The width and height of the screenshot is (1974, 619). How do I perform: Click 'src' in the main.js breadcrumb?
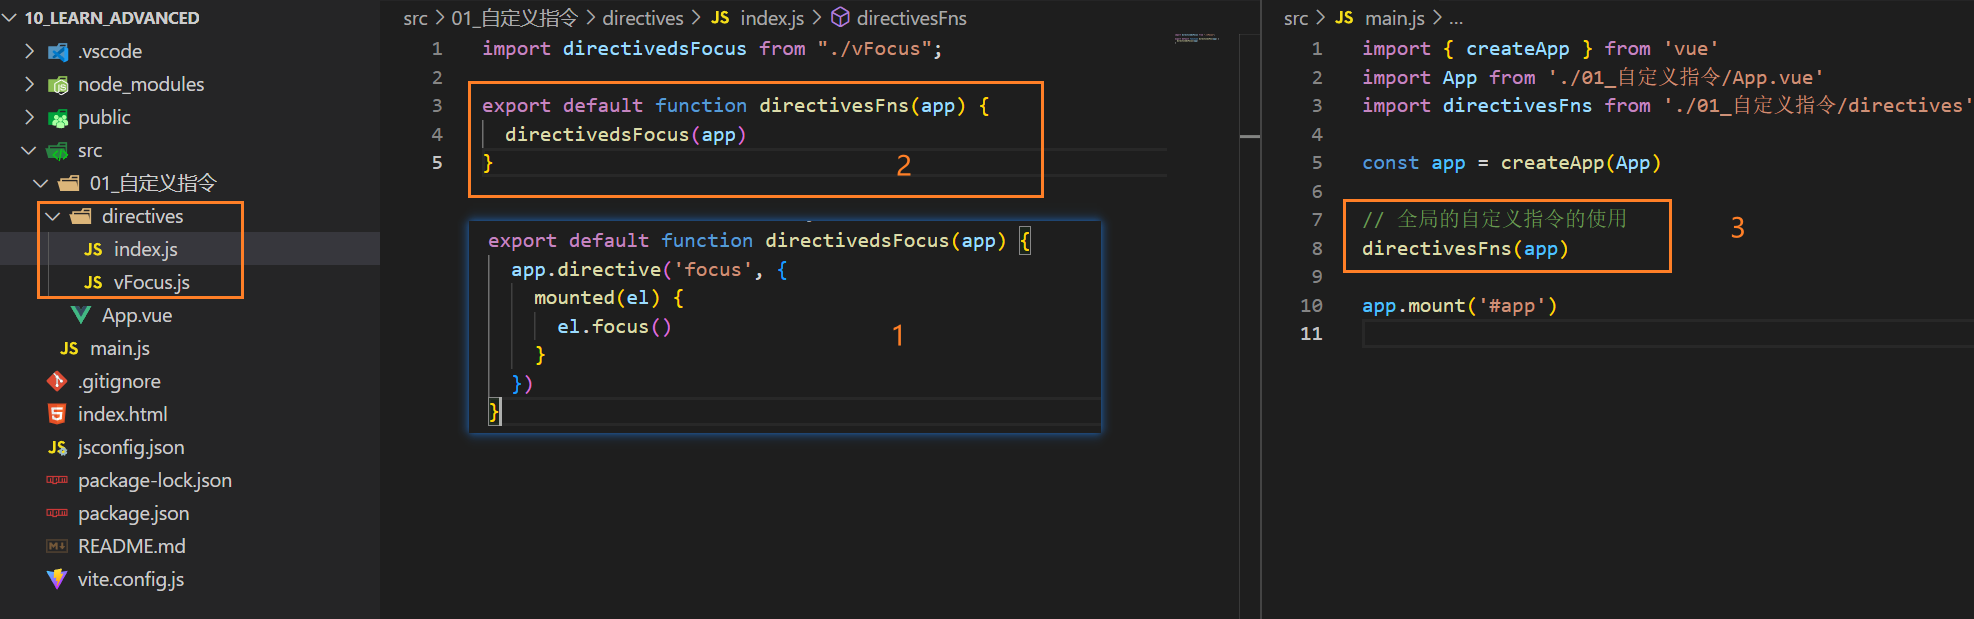click(1296, 18)
